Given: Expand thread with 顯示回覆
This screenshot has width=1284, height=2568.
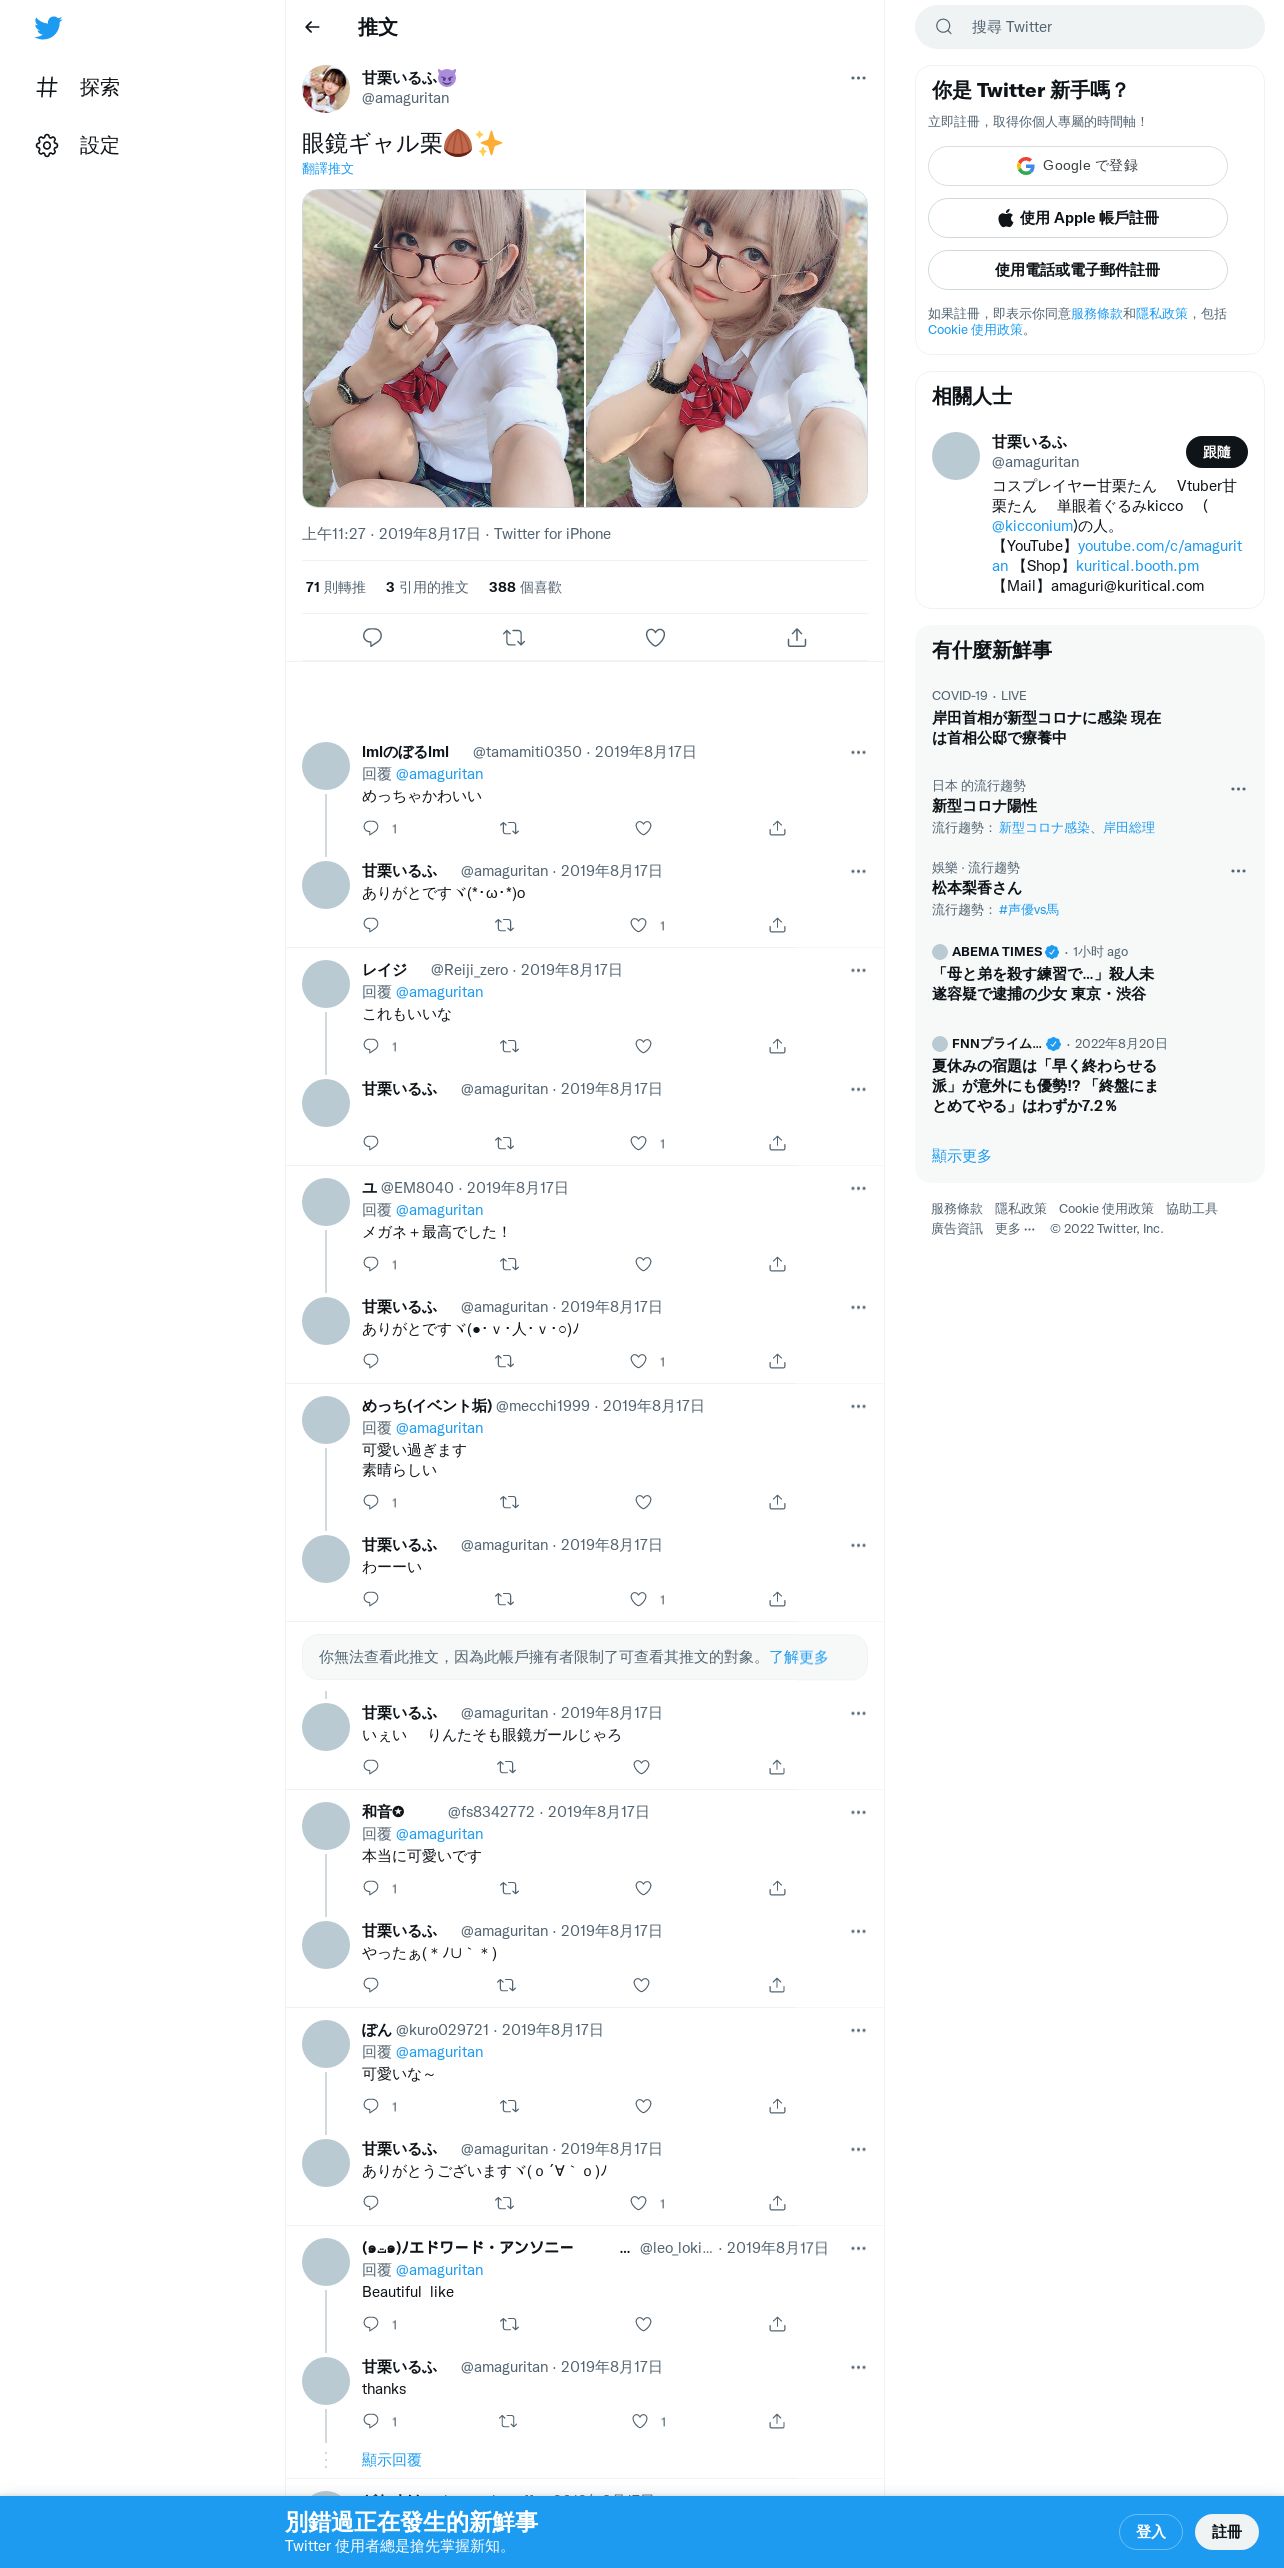Looking at the screenshot, I should click(x=391, y=2459).
